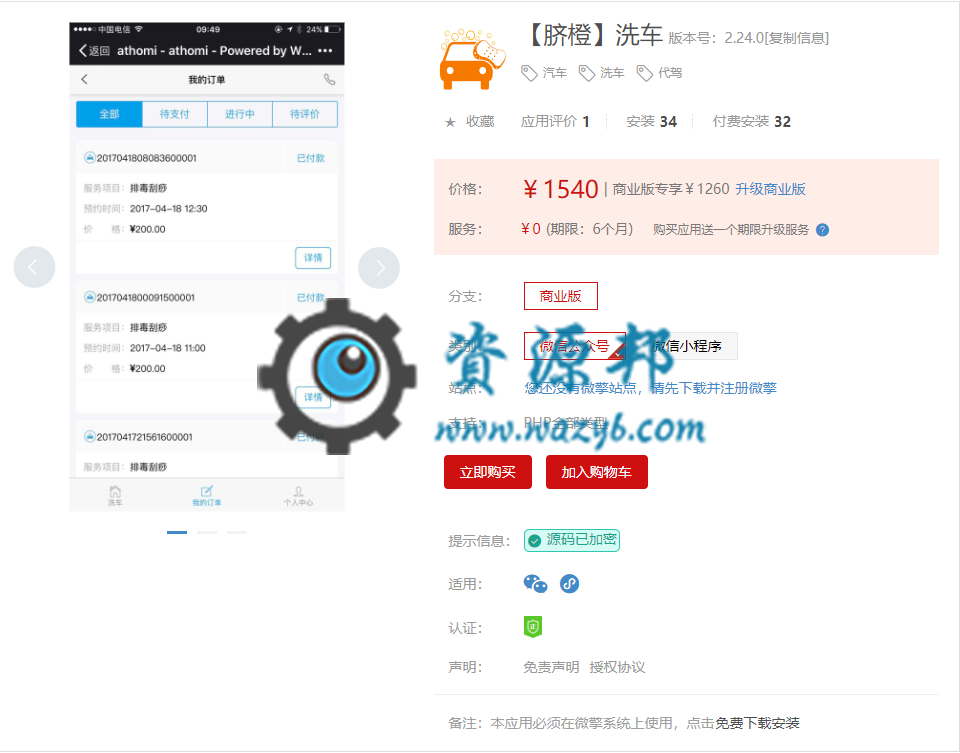This screenshot has width=960, height=753.
Task: Click the 复制信息 link
Action: point(796,38)
